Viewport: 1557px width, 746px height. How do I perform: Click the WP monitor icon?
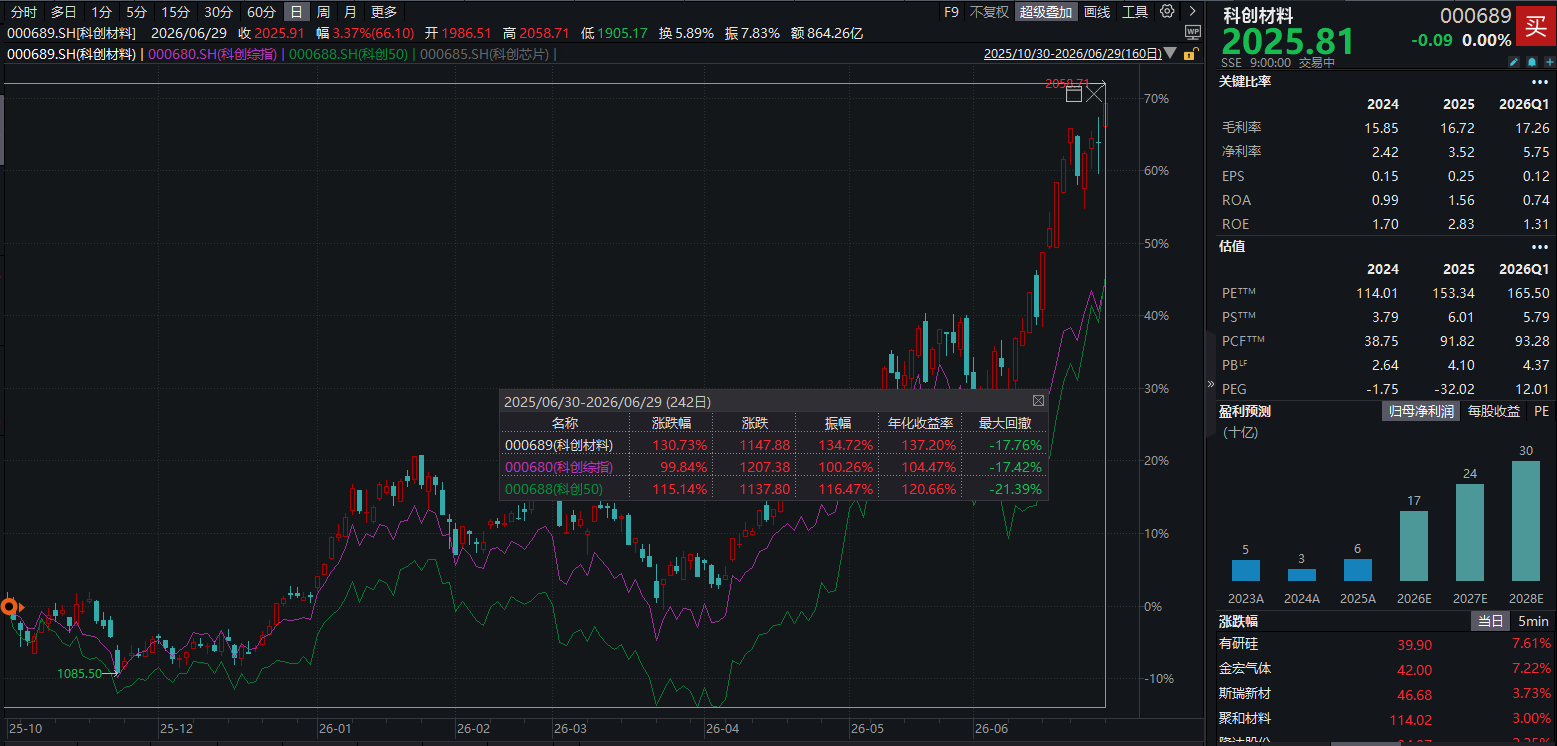click(1193, 32)
